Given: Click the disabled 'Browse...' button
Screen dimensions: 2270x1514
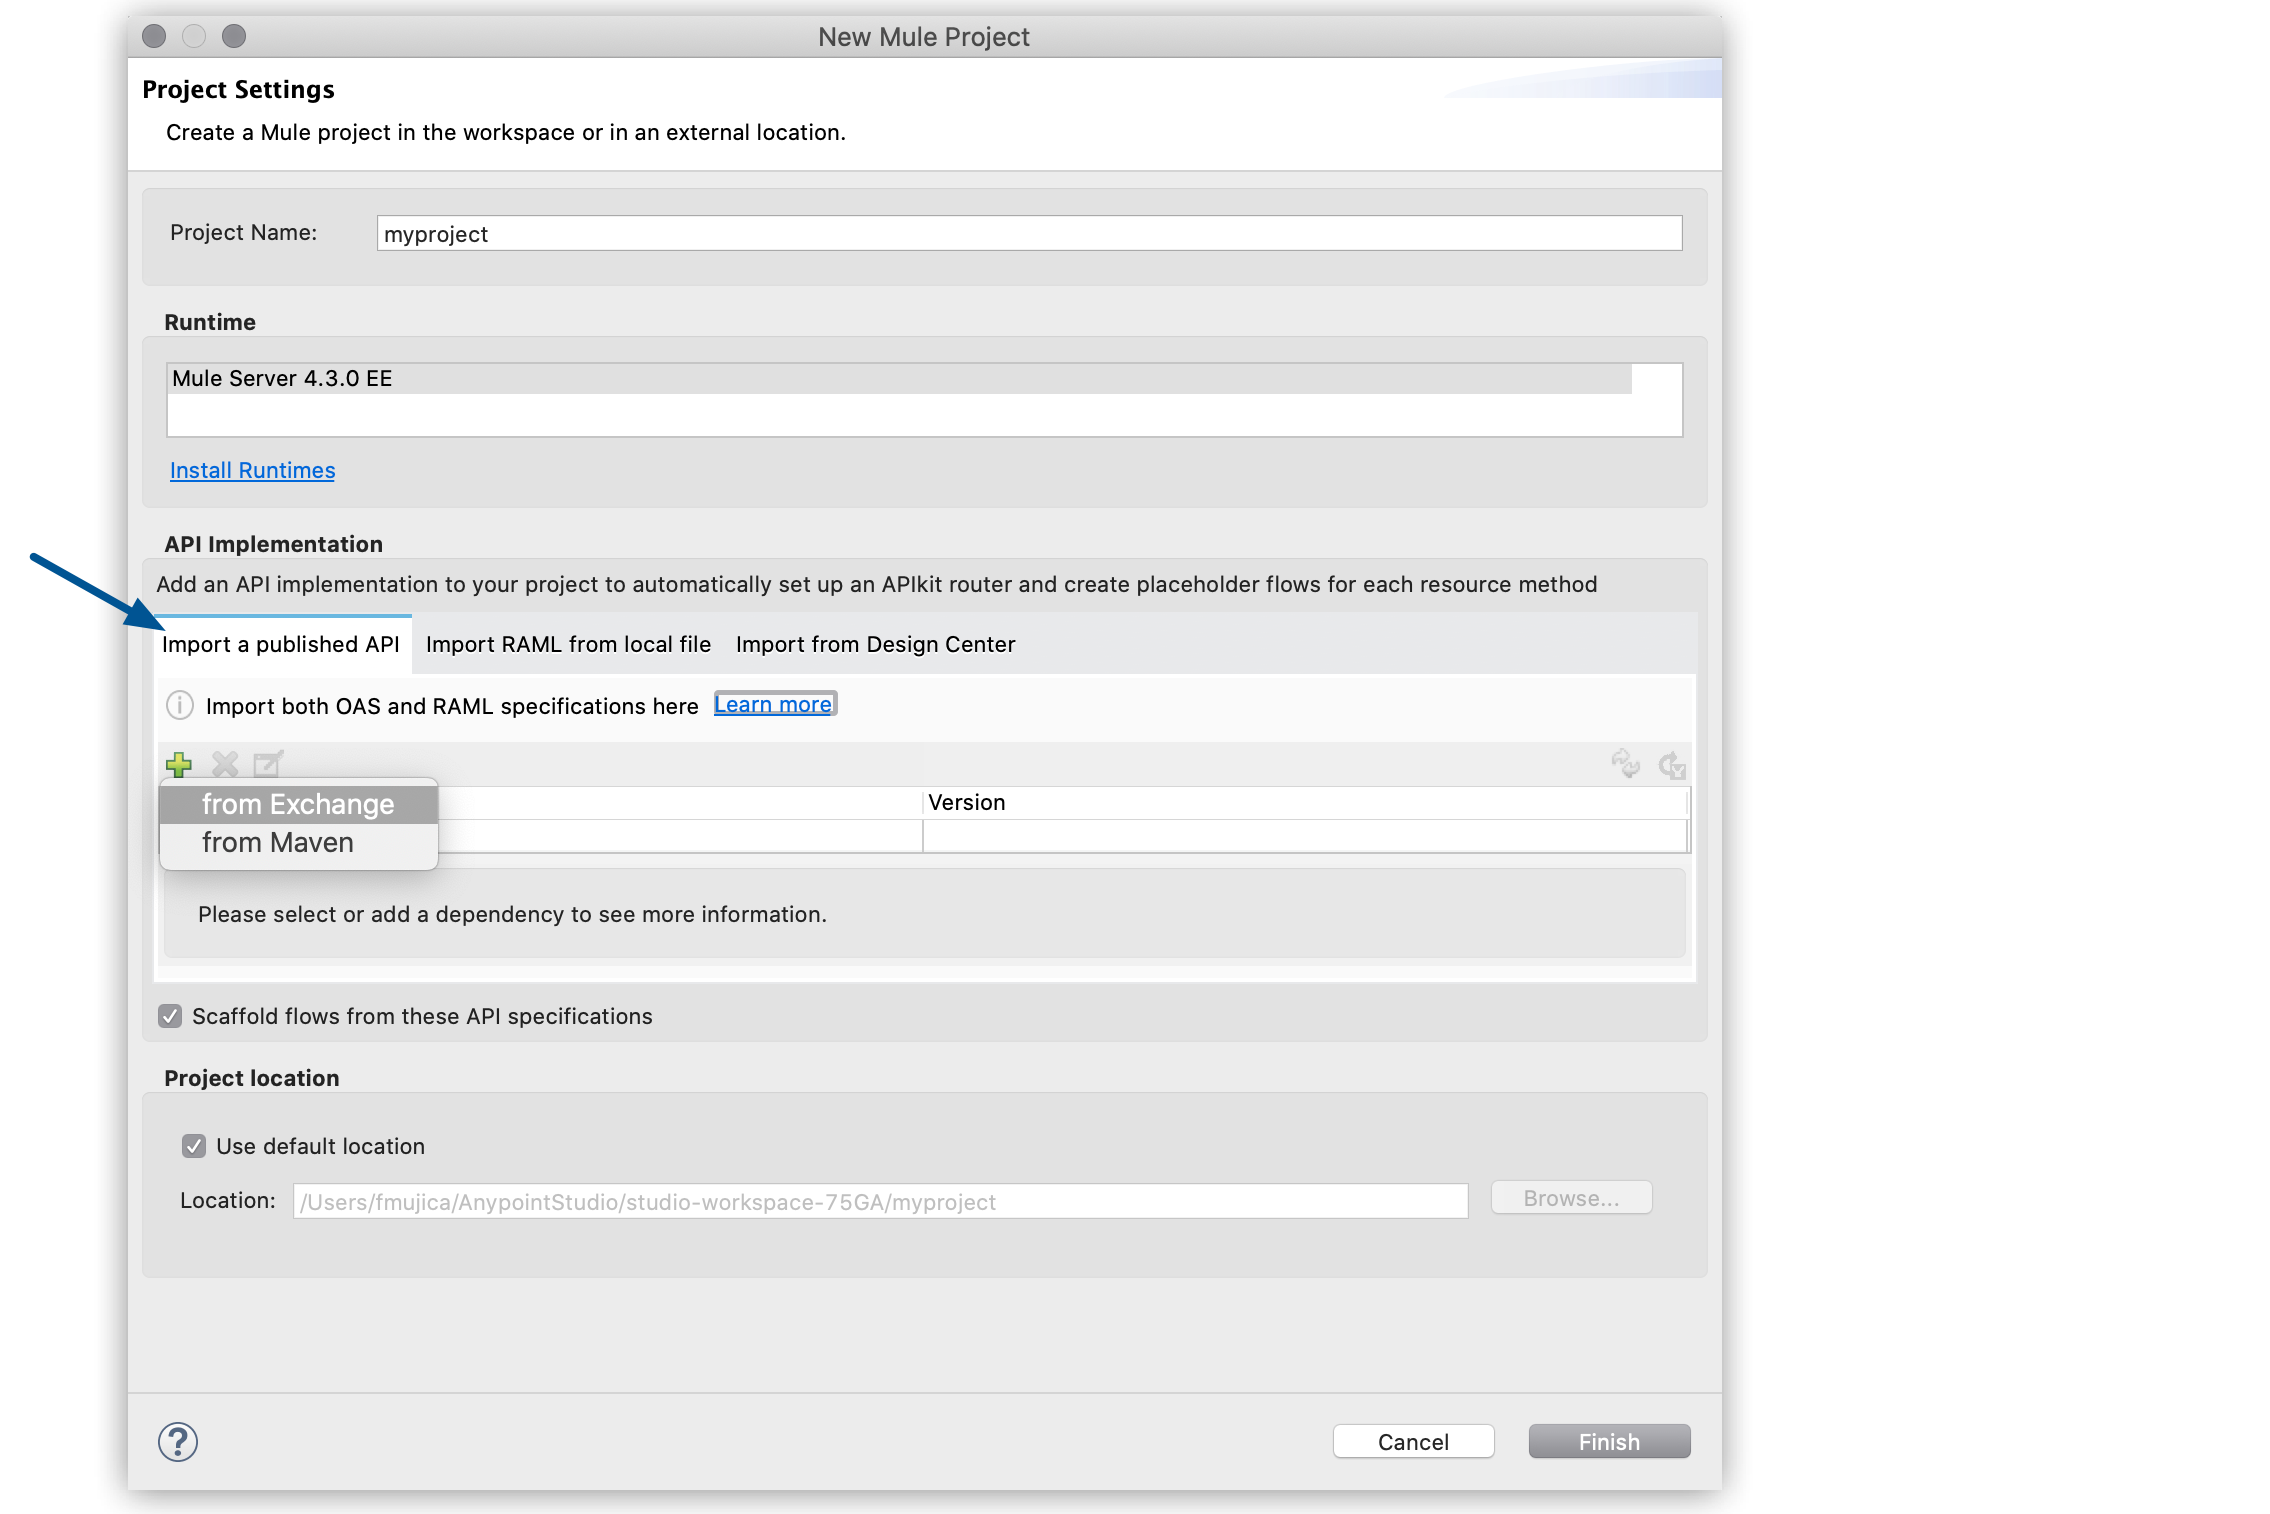Looking at the screenshot, I should 1571,1198.
